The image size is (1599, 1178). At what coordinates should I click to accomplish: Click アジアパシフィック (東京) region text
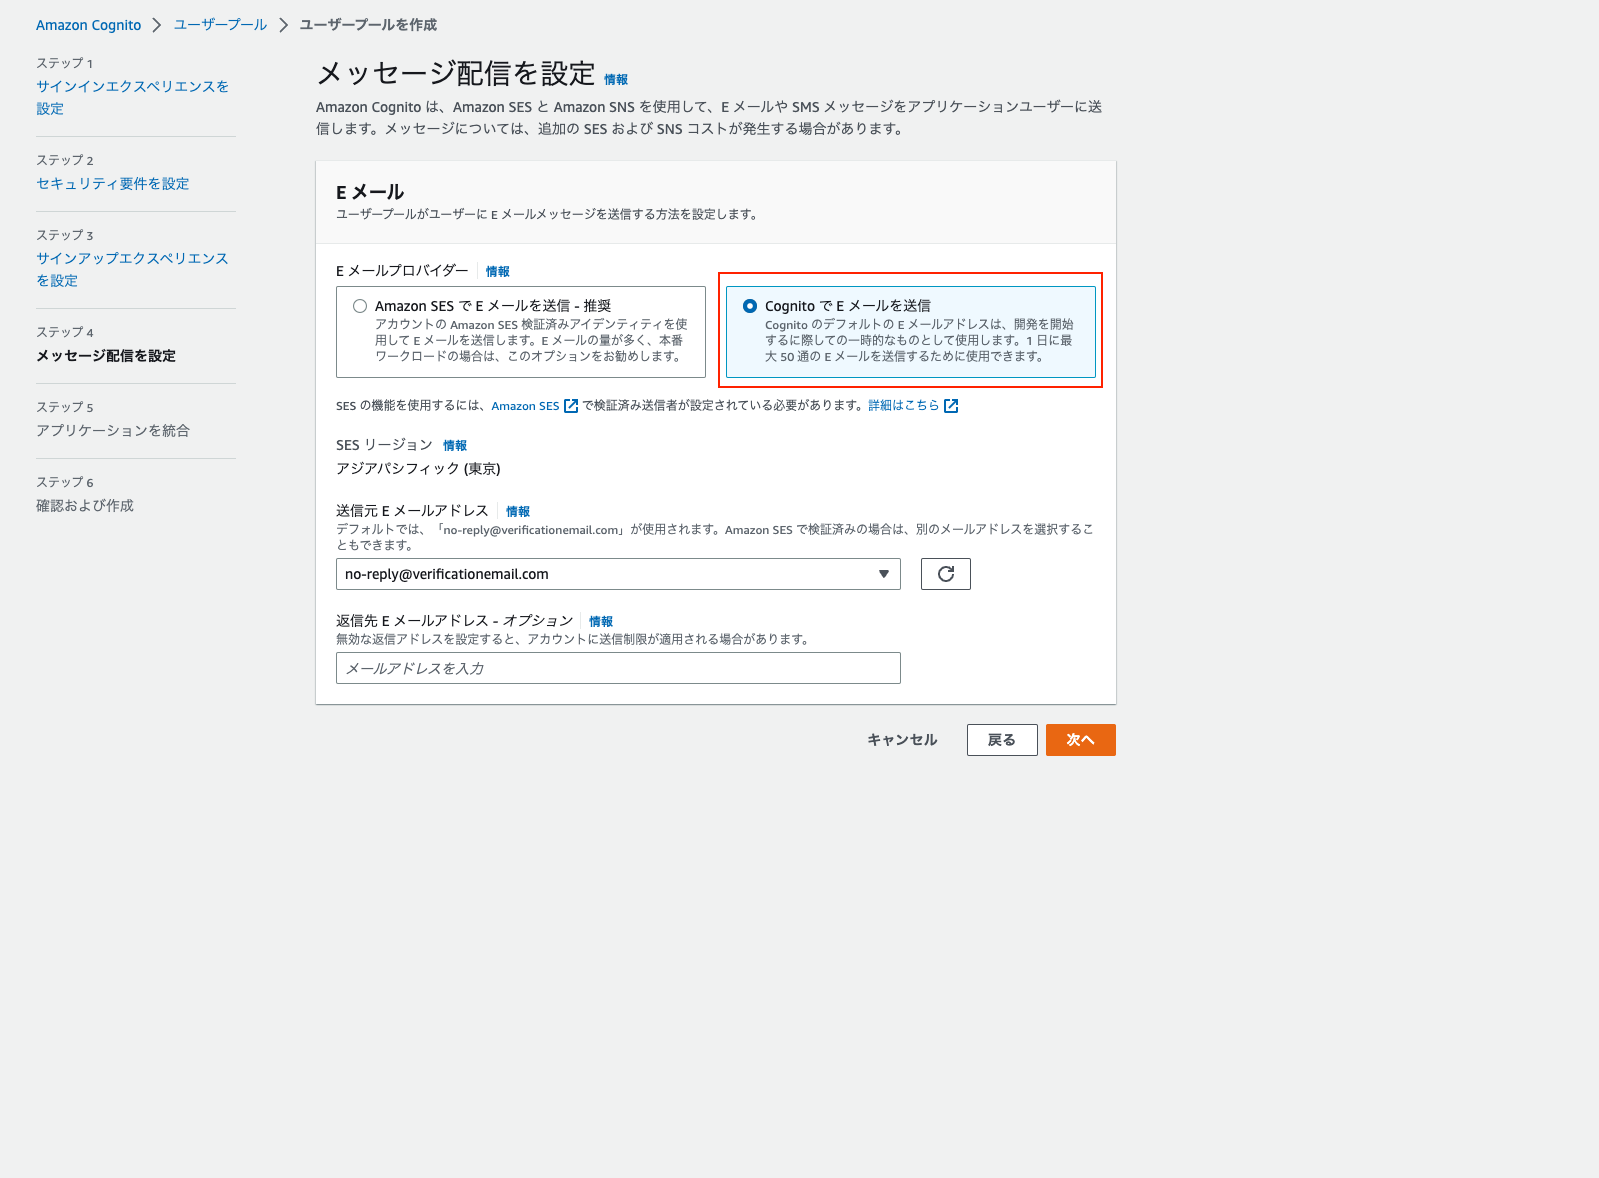418,469
